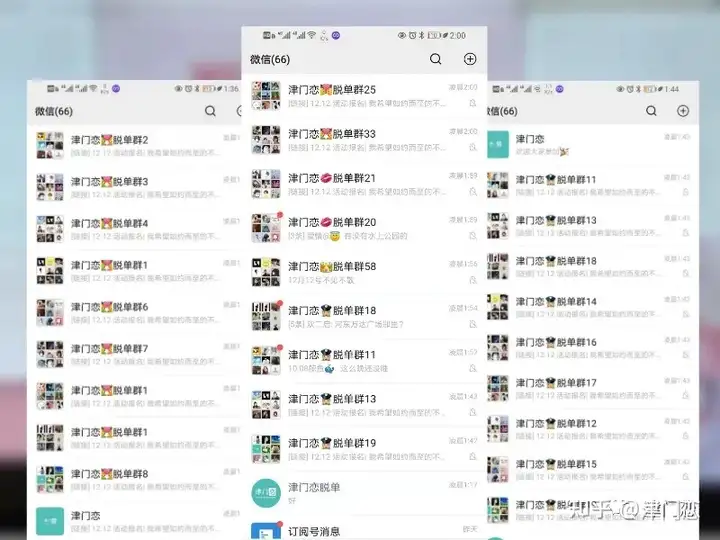The image size is (720, 540).
Task: Open the search icon in the left WeChat screen
Action: pyautogui.click(x=210, y=111)
